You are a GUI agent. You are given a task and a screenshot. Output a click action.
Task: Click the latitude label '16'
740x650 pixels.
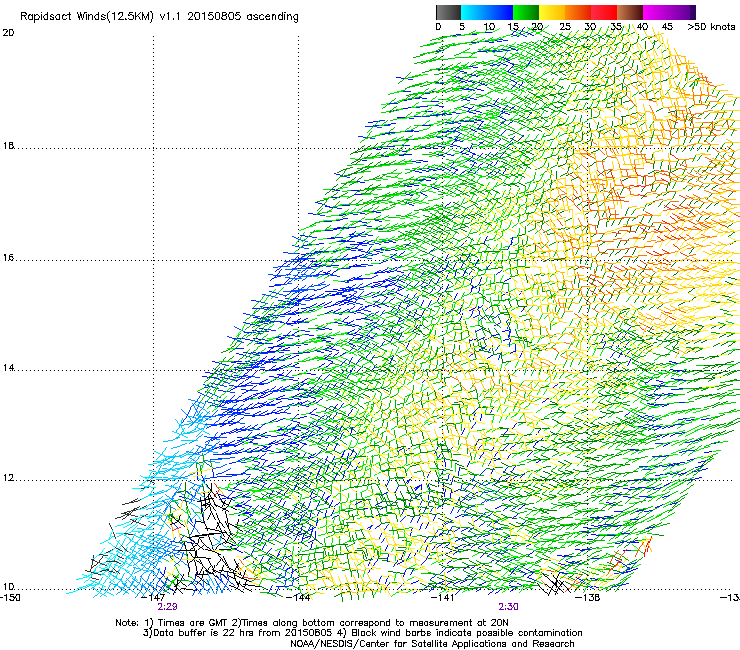(x=8, y=258)
